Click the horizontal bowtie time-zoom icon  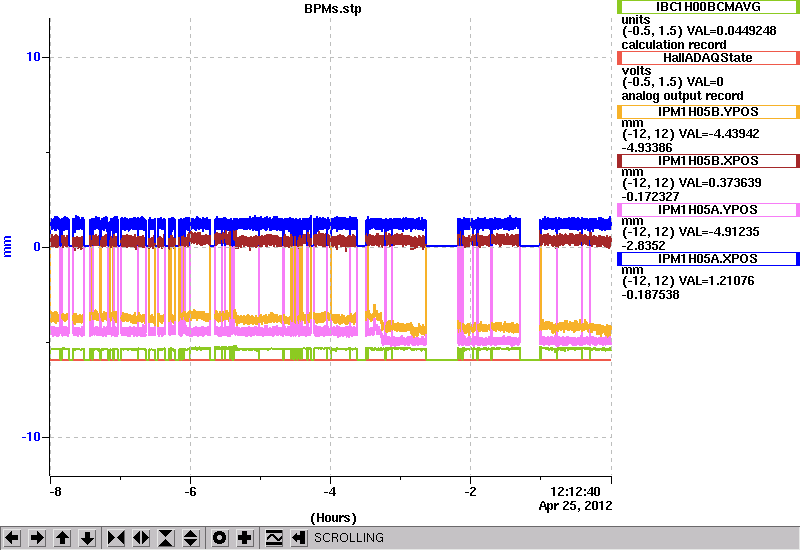[x=116, y=538]
